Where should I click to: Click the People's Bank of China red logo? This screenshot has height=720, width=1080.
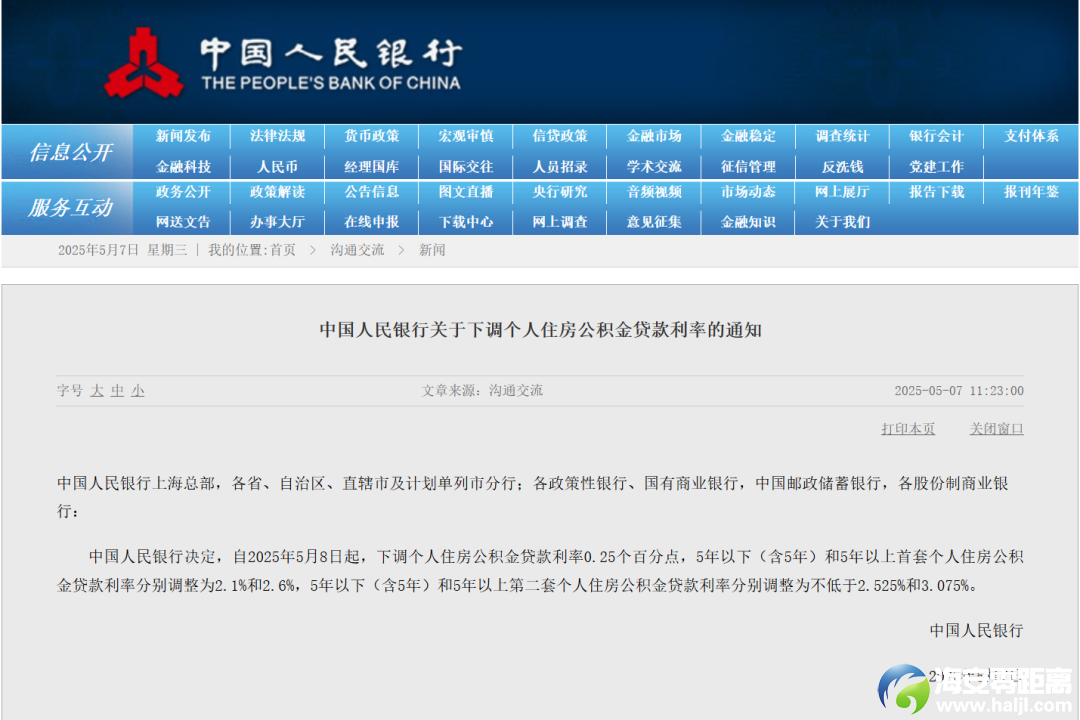coord(143,63)
